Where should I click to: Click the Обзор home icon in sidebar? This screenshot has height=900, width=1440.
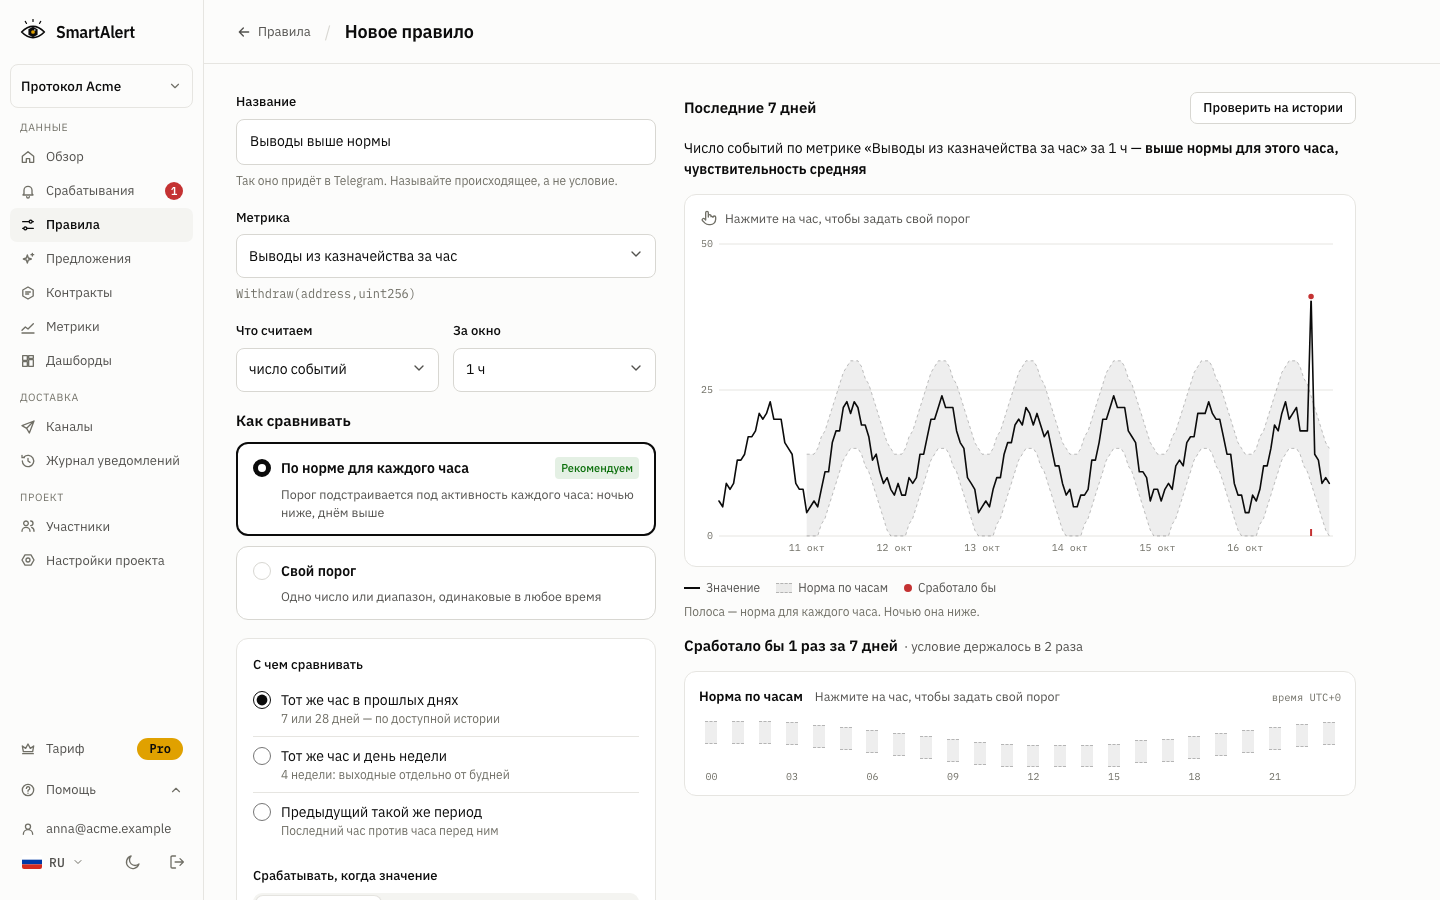pos(28,157)
